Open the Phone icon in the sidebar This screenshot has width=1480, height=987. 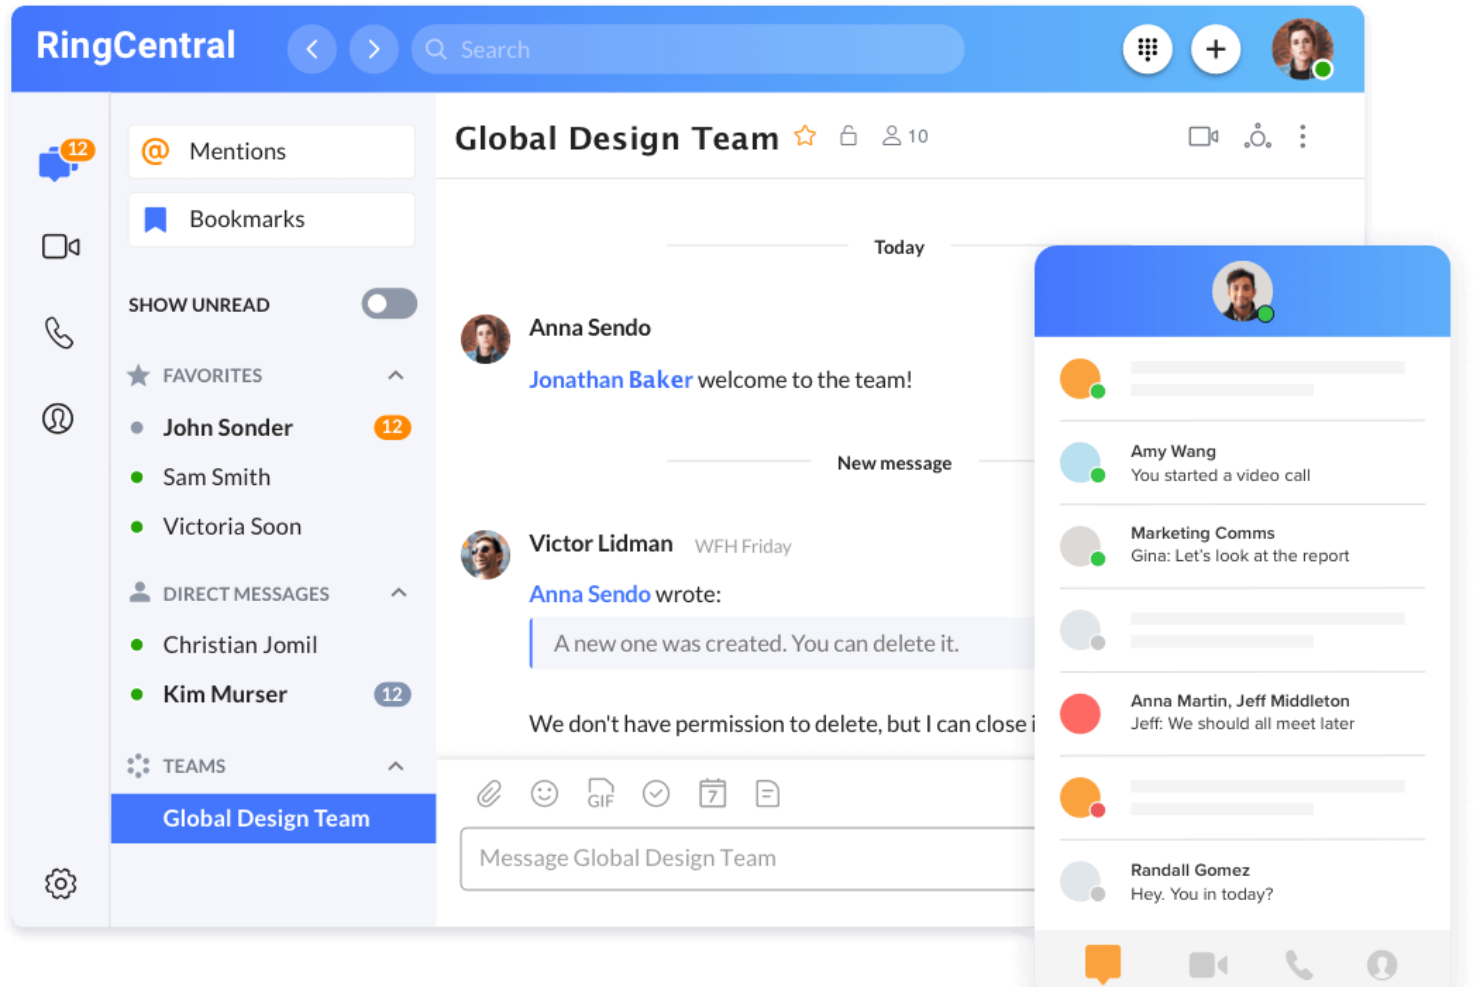60,333
